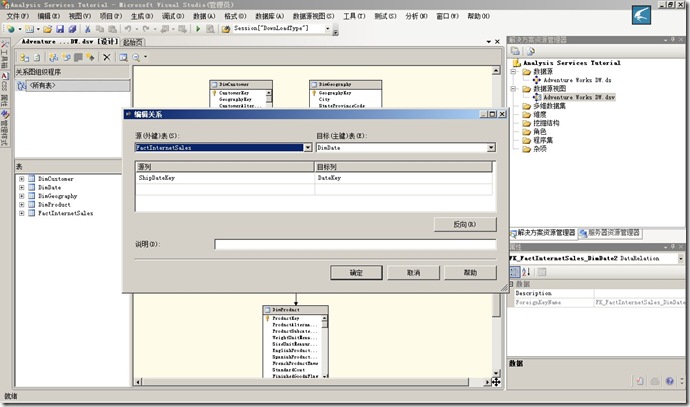This screenshot has height=407, width=690.
Task: Click the 说明 description input field
Action: click(355, 244)
